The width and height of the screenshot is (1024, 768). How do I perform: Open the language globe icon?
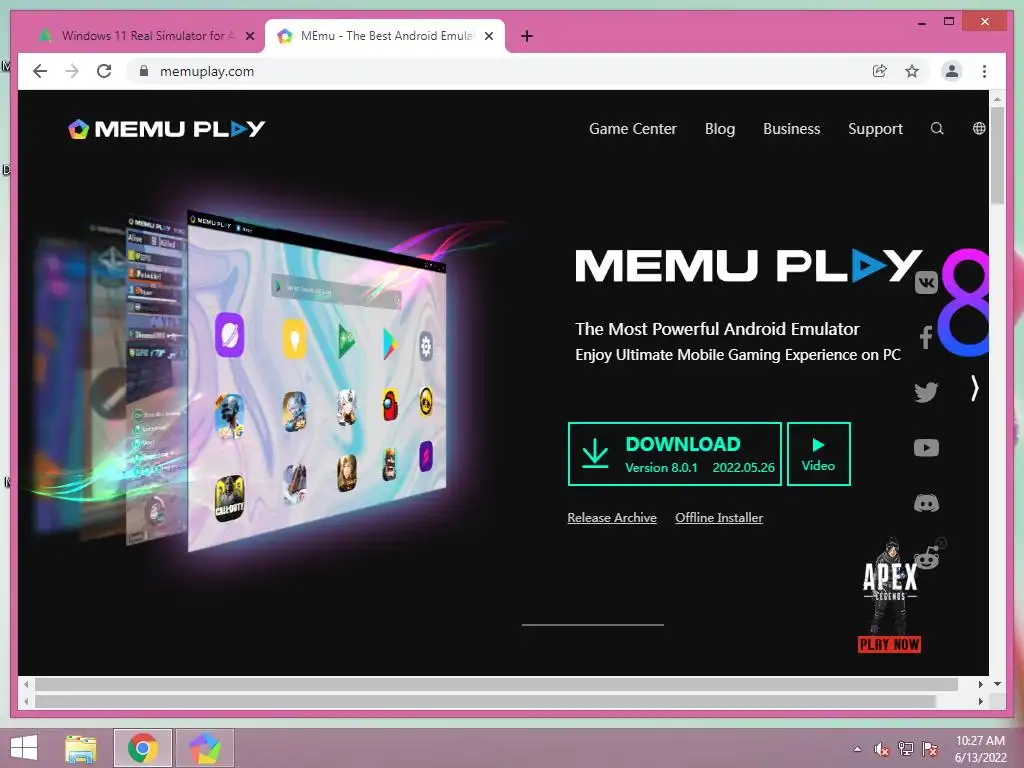click(979, 129)
